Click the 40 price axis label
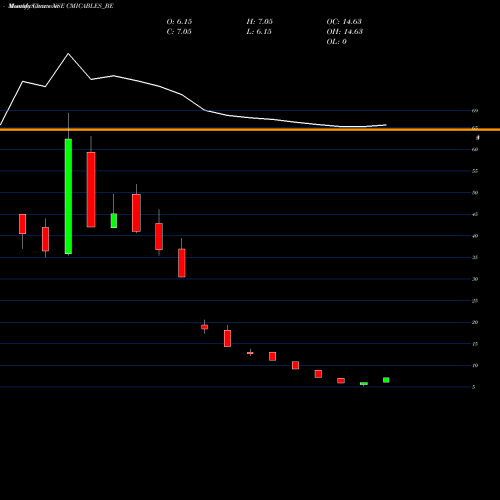Viewport: 500px width, 500px height. tap(475, 236)
